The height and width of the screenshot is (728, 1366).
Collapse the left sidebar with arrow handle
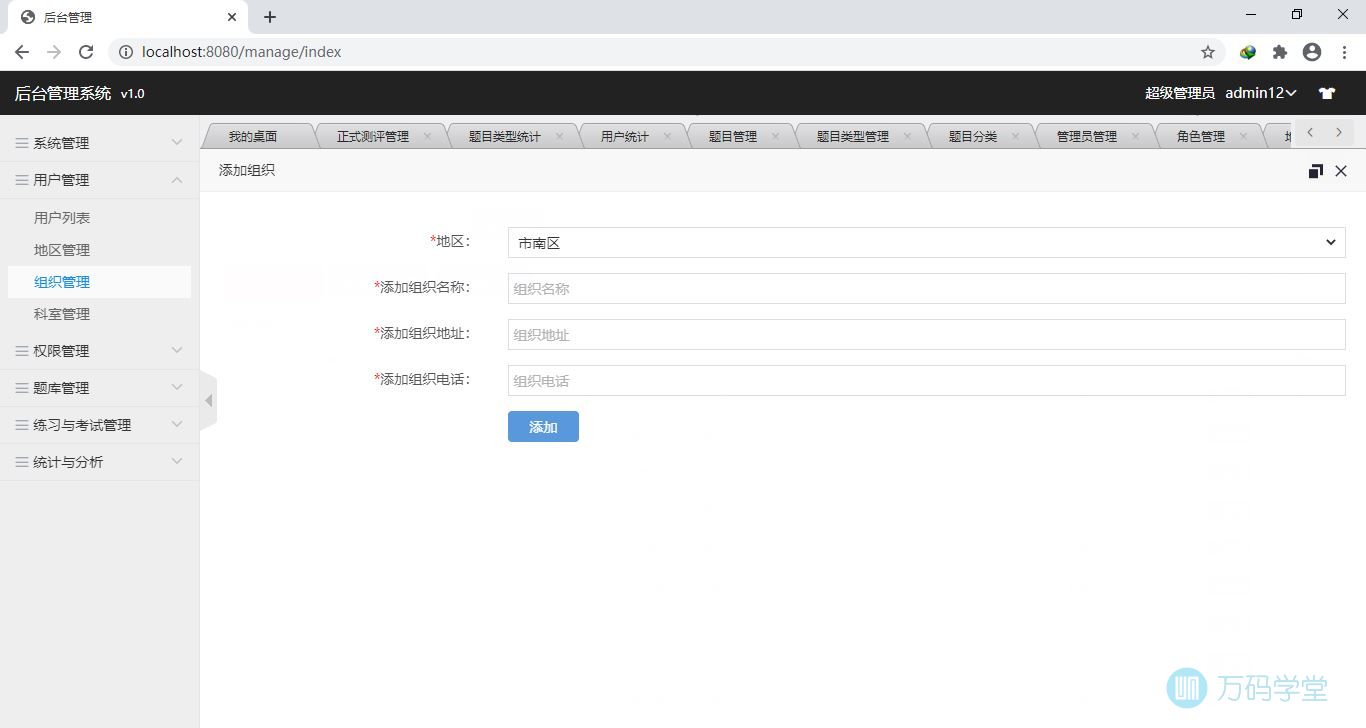208,401
